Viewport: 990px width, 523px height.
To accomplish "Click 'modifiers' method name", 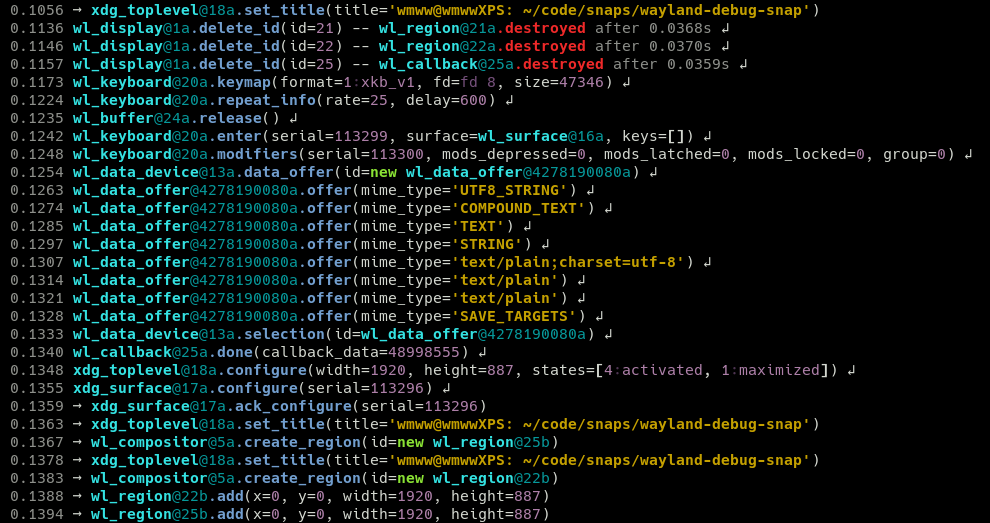I will coord(258,154).
